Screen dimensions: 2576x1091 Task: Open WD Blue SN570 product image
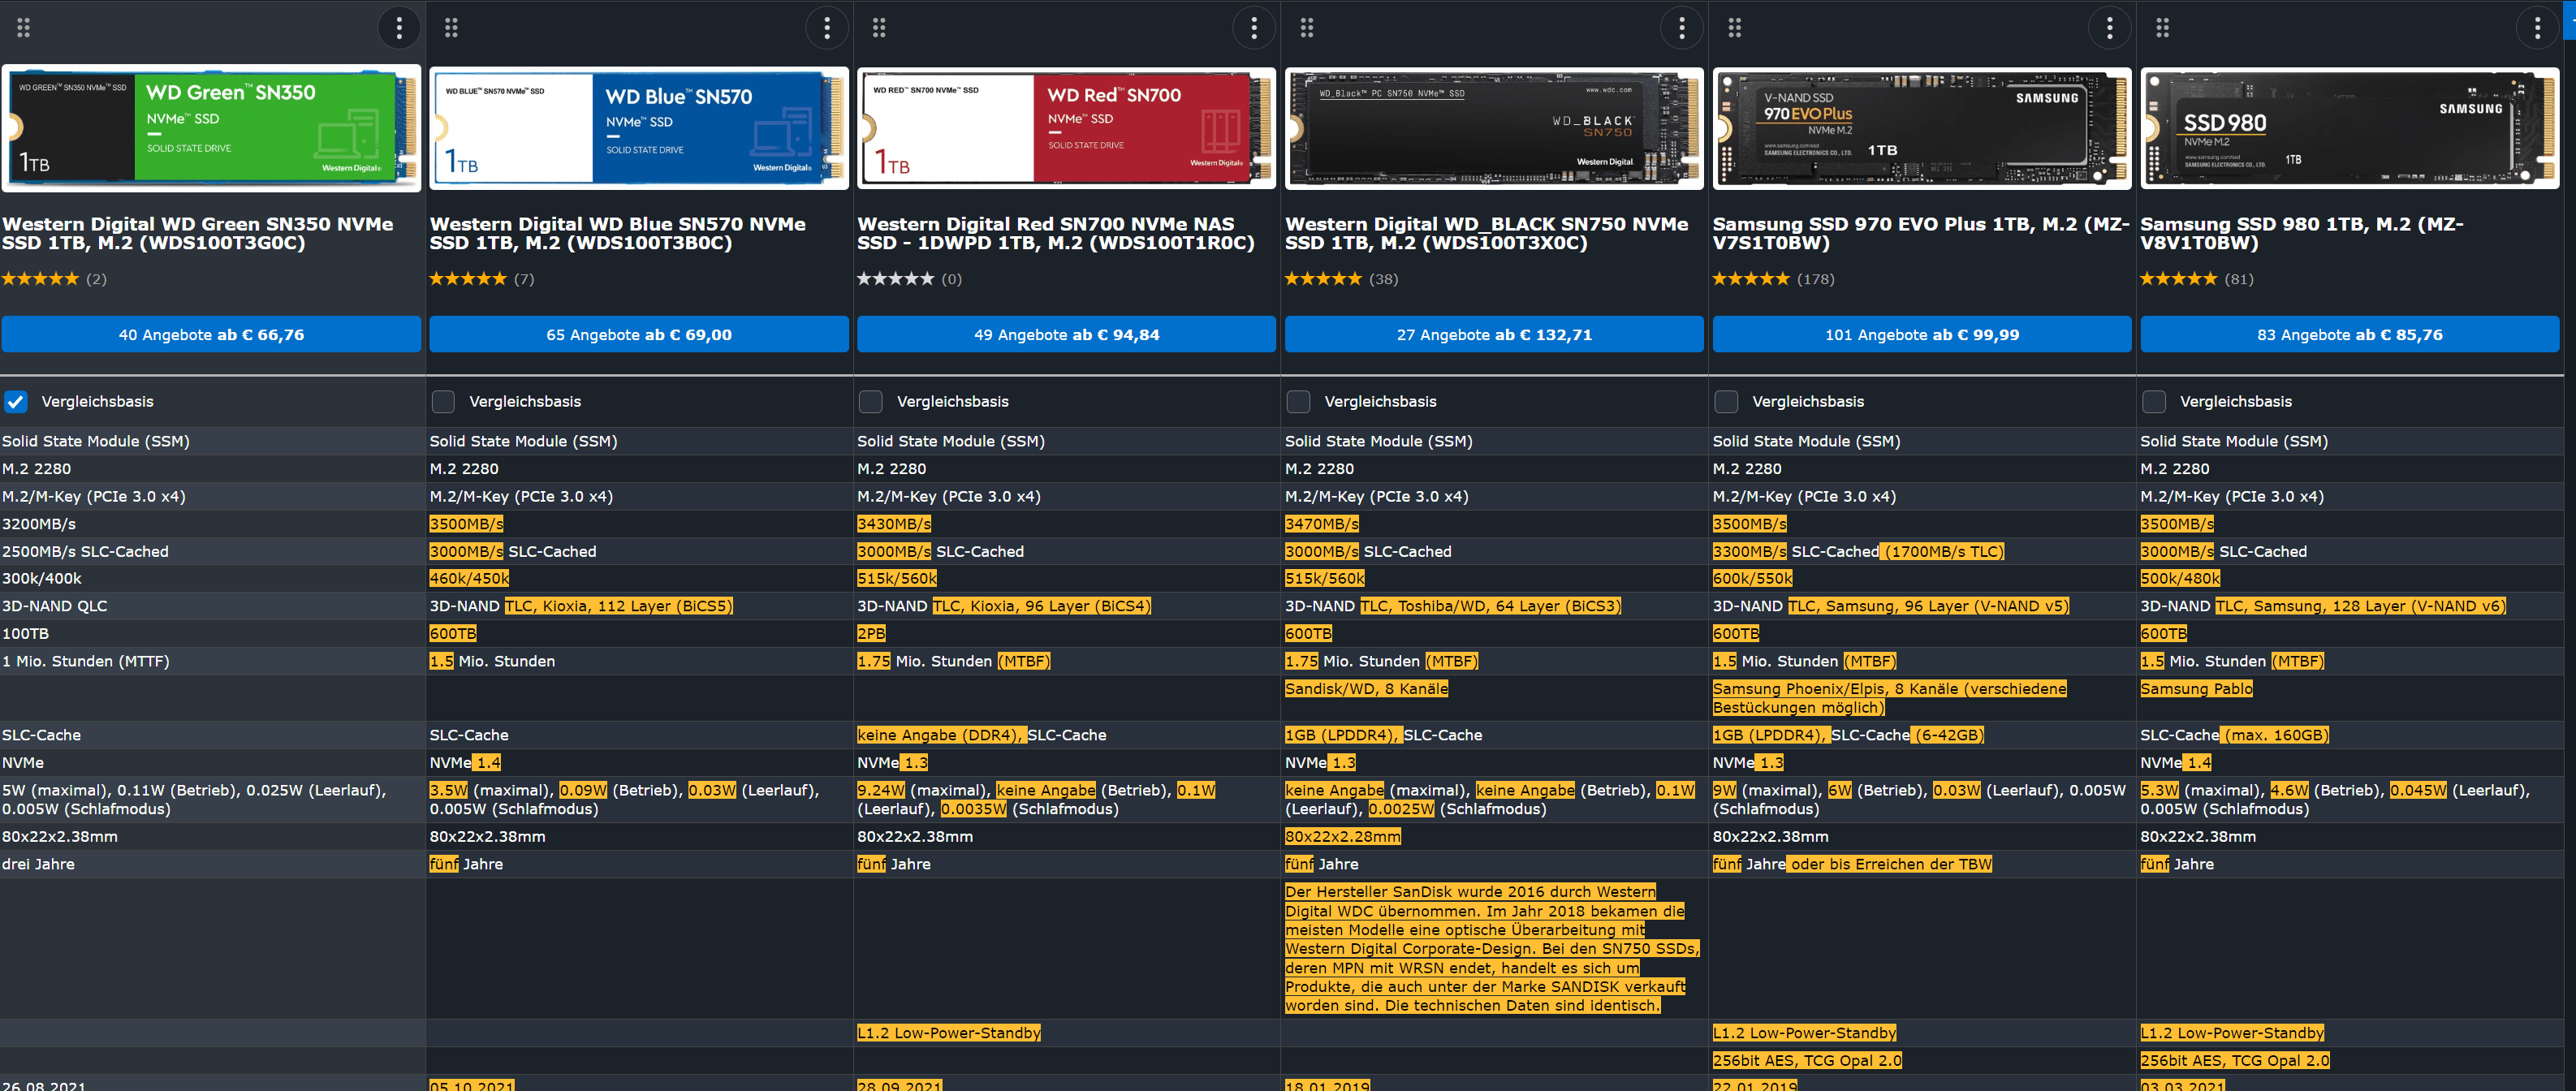point(639,128)
